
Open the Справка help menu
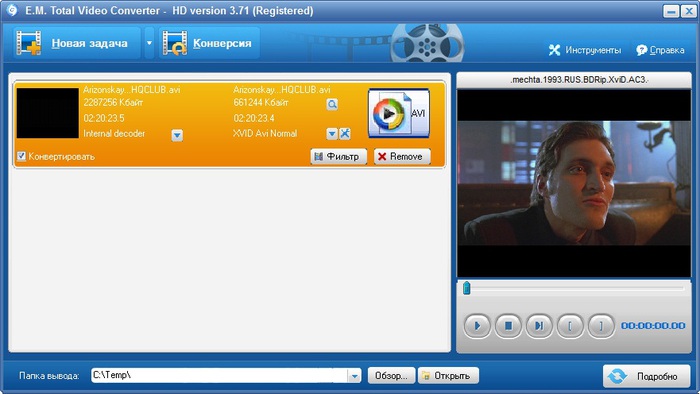pyautogui.click(x=660, y=50)
